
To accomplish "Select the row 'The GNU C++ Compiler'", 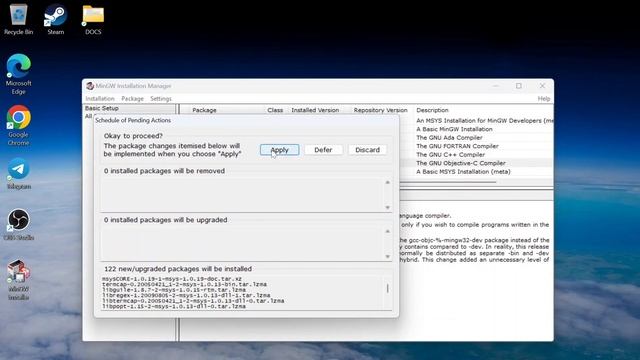I will tap(450, 155).
